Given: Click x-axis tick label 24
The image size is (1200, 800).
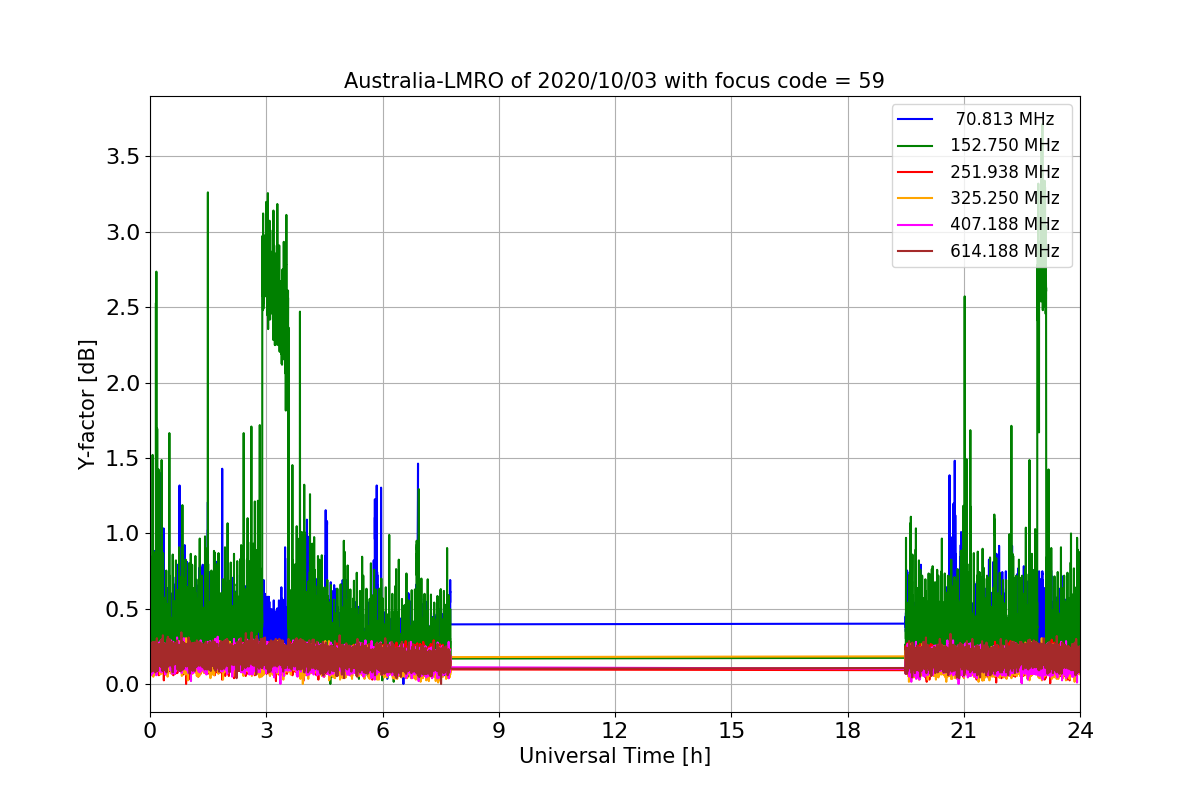Looking at the screenshot, I should point(1080,731).
